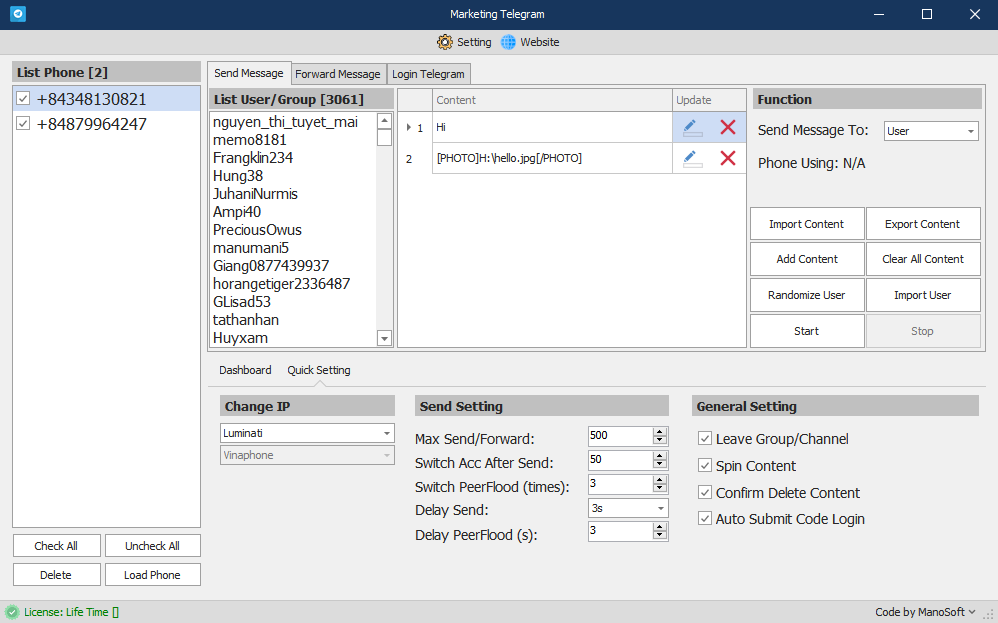Edit the 'Hi' content row with pencil icon
Image resolution: width=998 pixels, height=623 pixels.
692,128
